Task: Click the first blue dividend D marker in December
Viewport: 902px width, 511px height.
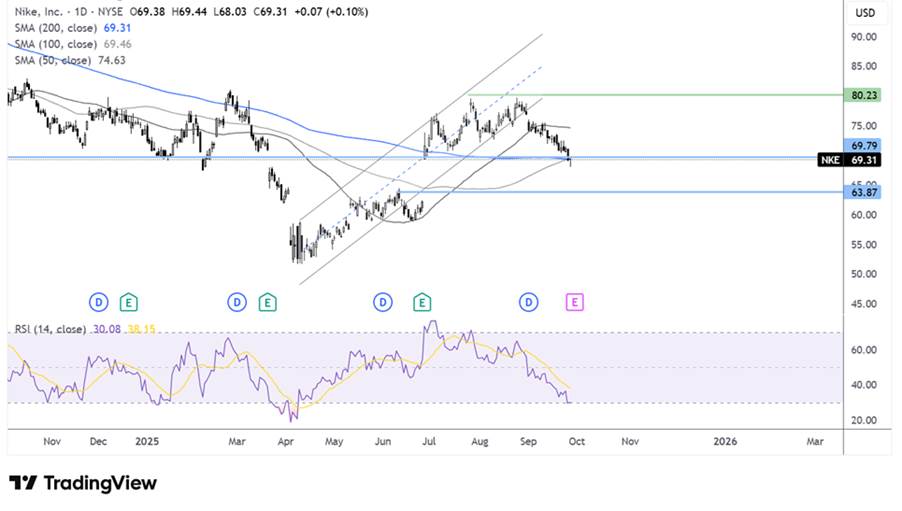Action: (x=98, y=302)
